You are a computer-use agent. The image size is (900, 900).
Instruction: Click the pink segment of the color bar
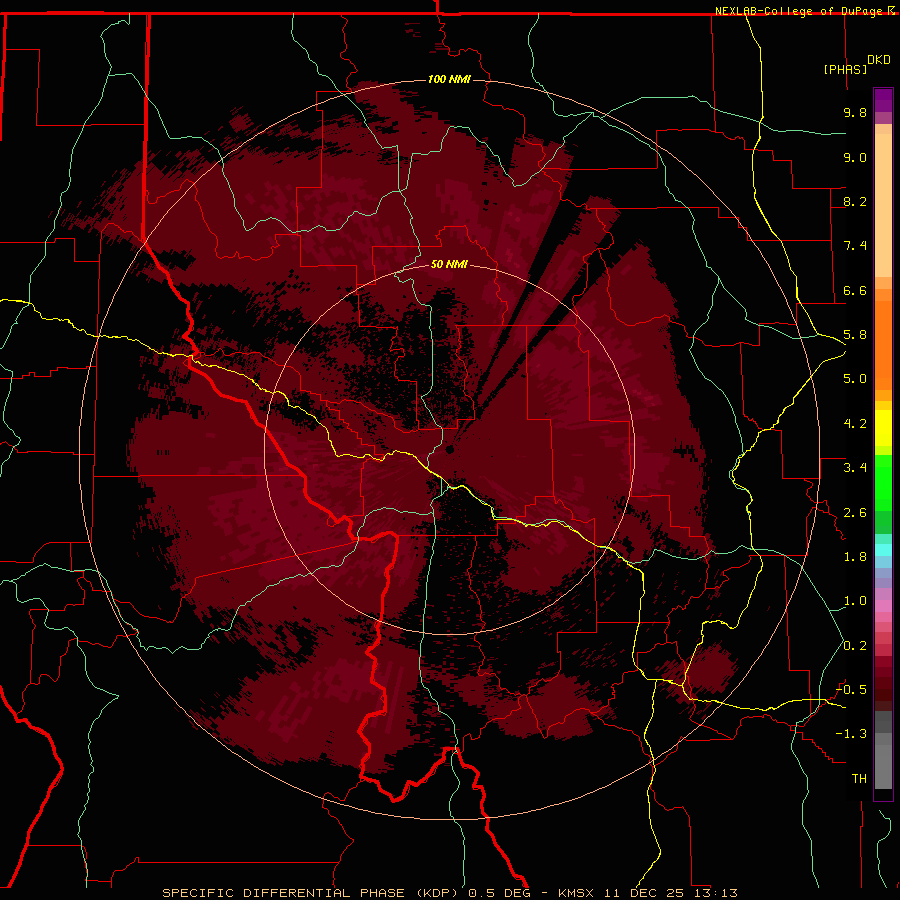[x=883, y=606]
